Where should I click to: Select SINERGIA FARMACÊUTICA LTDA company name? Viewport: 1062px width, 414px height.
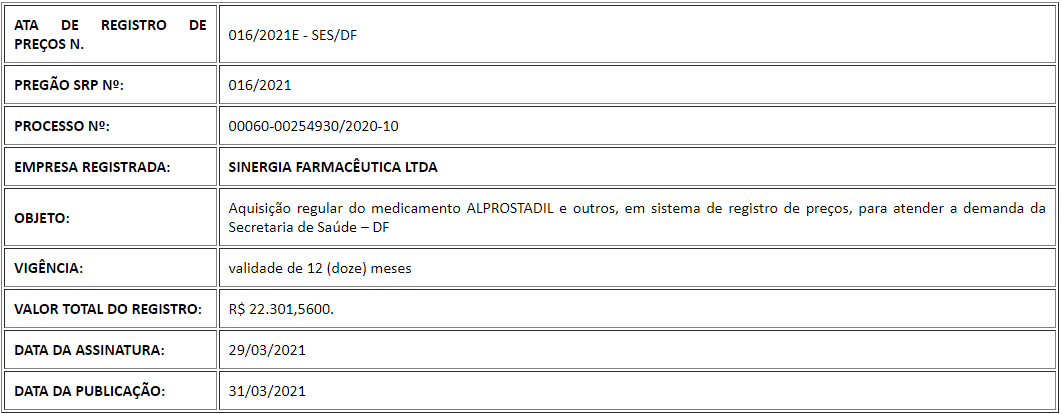333,167
